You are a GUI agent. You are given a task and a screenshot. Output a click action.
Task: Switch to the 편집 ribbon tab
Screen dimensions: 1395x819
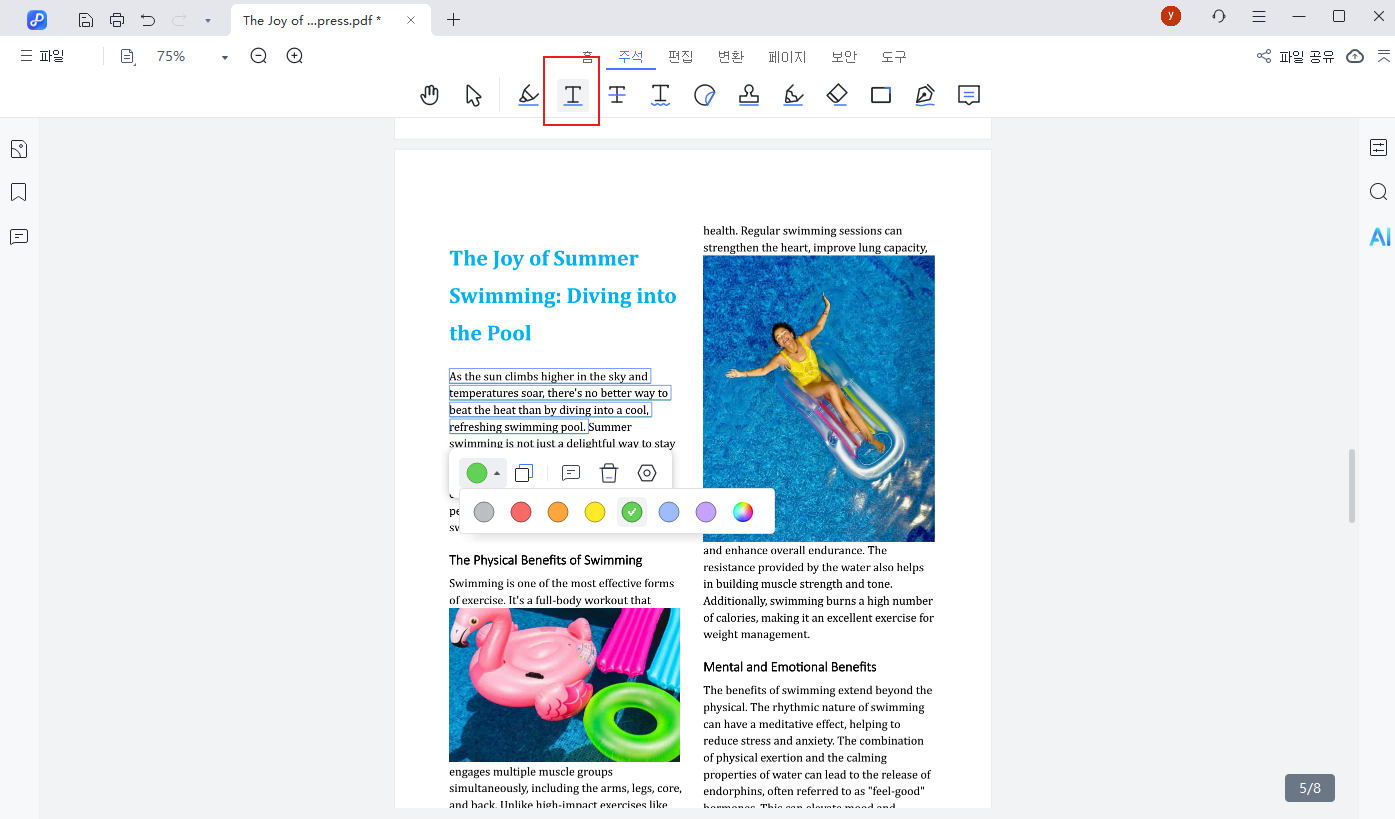(x=680, y=57)
